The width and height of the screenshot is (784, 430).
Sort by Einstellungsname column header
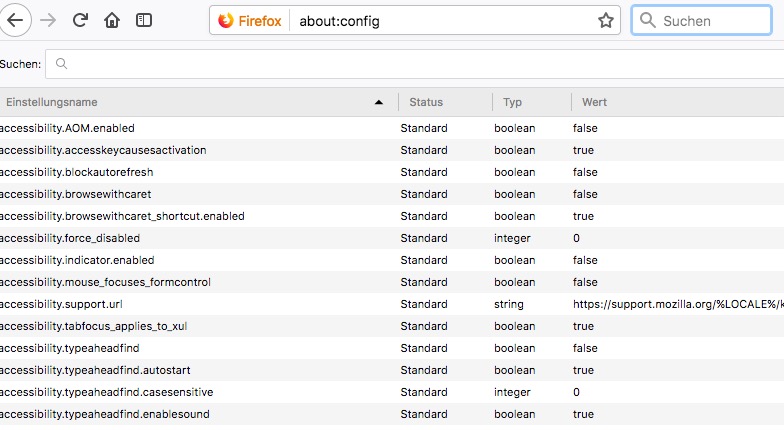pos(190,102)
